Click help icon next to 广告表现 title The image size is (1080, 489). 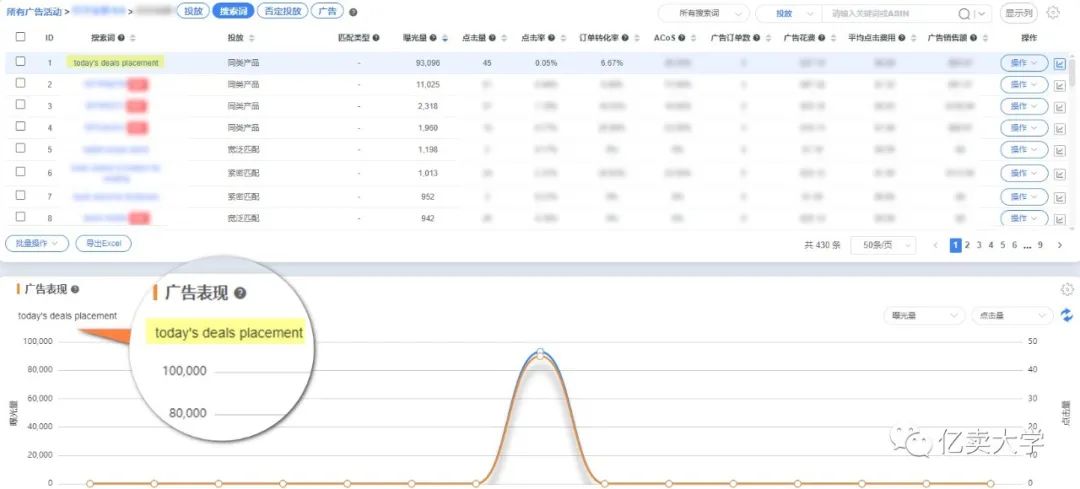point(75,289)
